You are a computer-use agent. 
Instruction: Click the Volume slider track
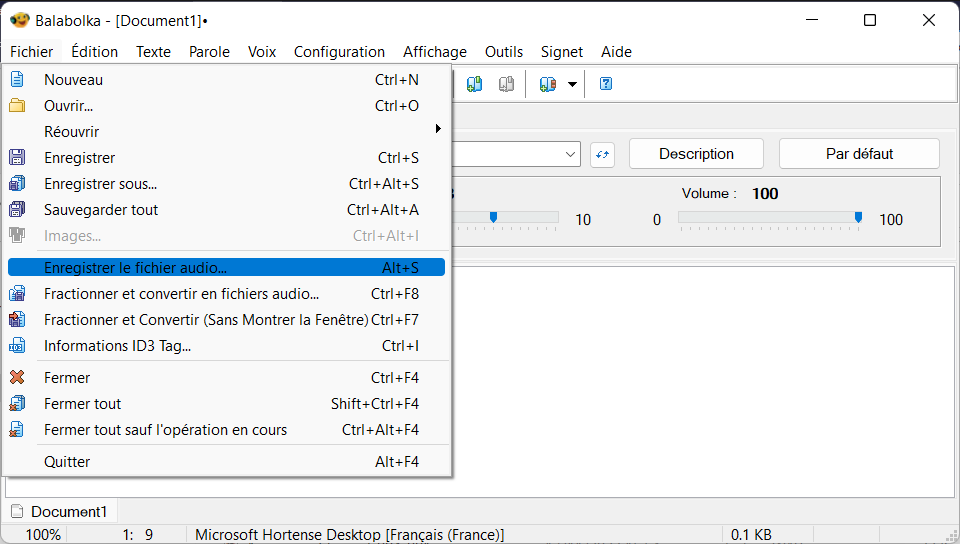767,218
